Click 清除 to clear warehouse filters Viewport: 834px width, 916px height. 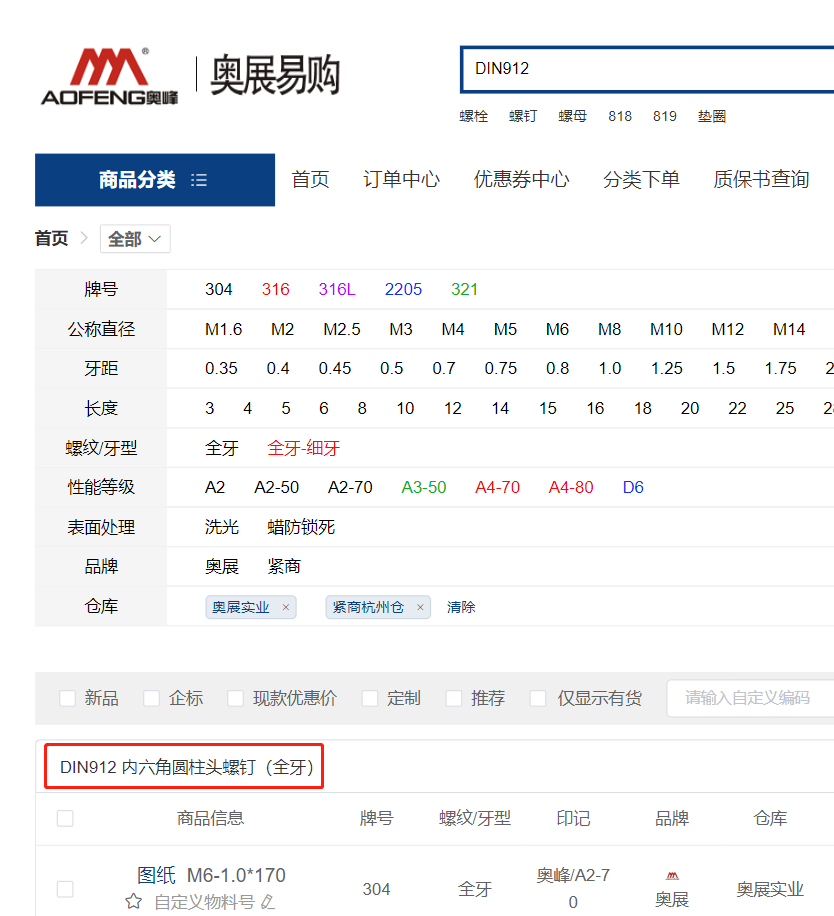(461, 608)
